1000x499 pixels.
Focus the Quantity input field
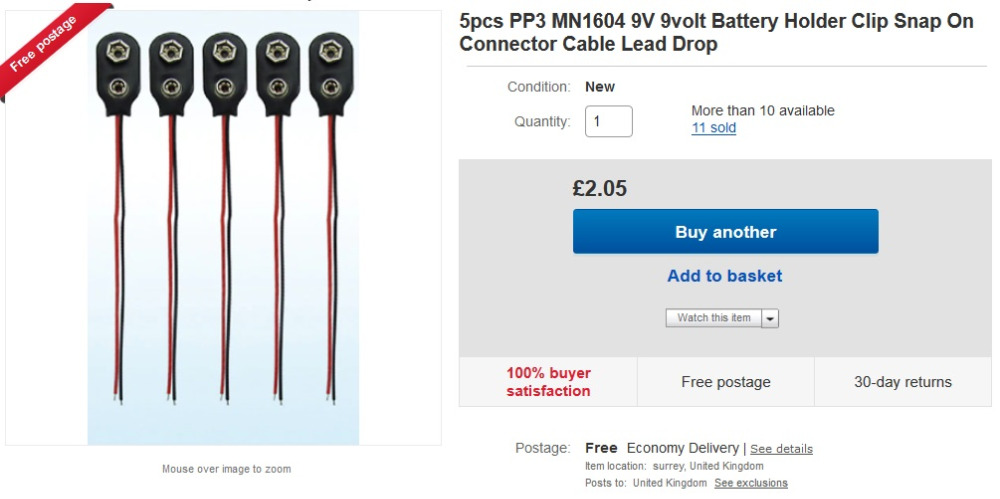click(x=608, y=121)
